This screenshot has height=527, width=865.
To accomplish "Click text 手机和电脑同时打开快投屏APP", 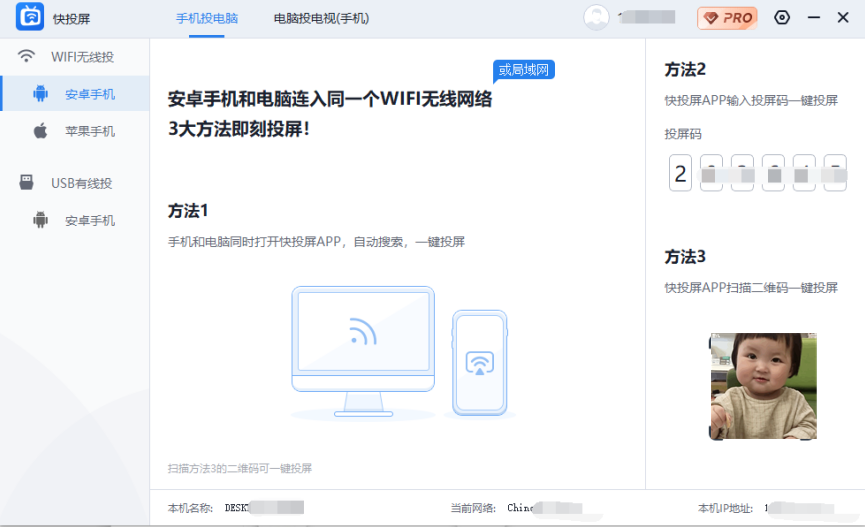I will 254,242.
